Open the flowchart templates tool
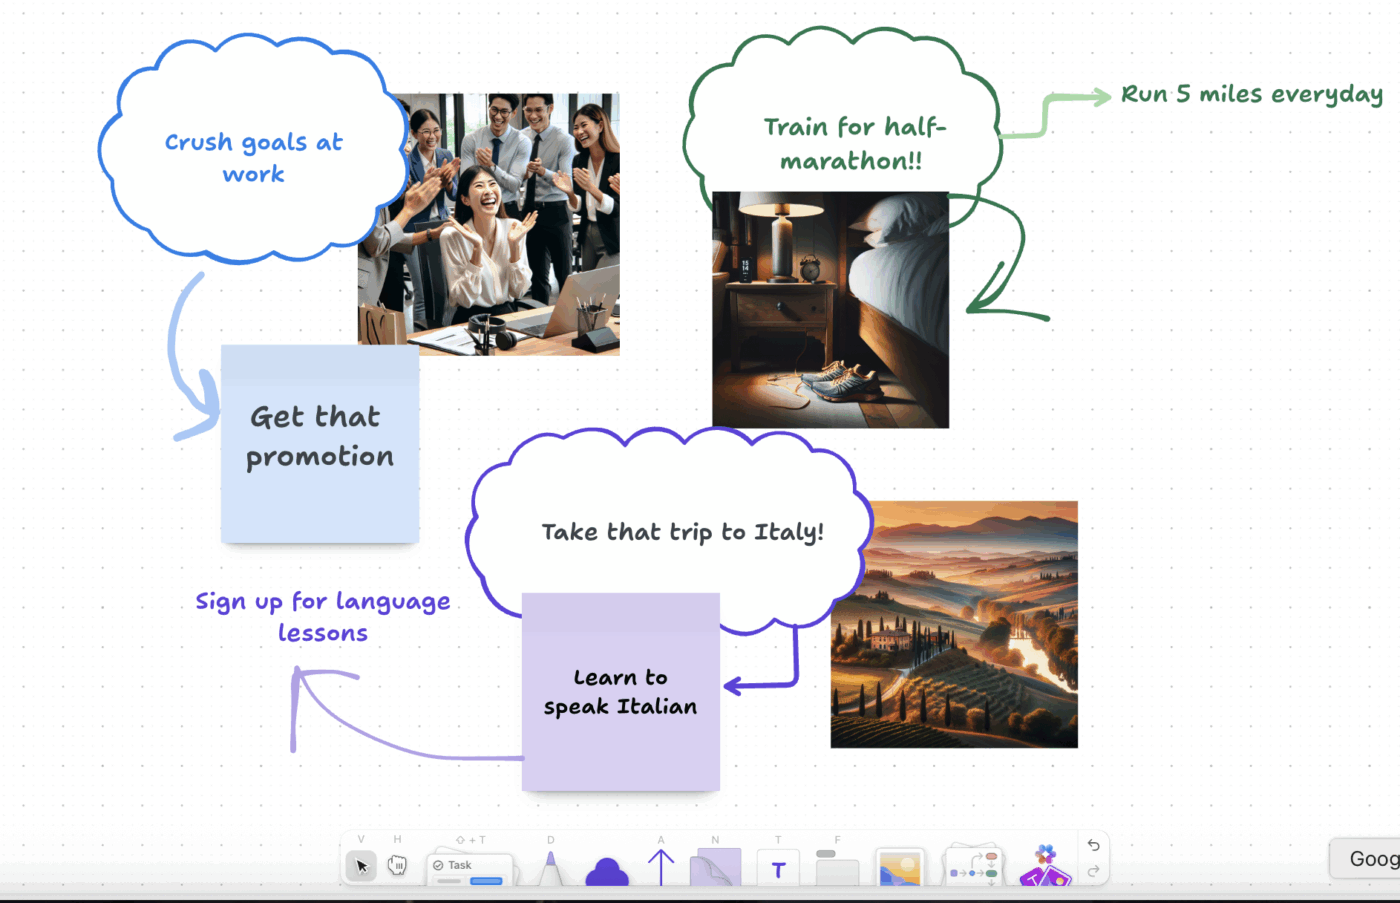This screenshot has width=1400, height=903. point(974,866)
